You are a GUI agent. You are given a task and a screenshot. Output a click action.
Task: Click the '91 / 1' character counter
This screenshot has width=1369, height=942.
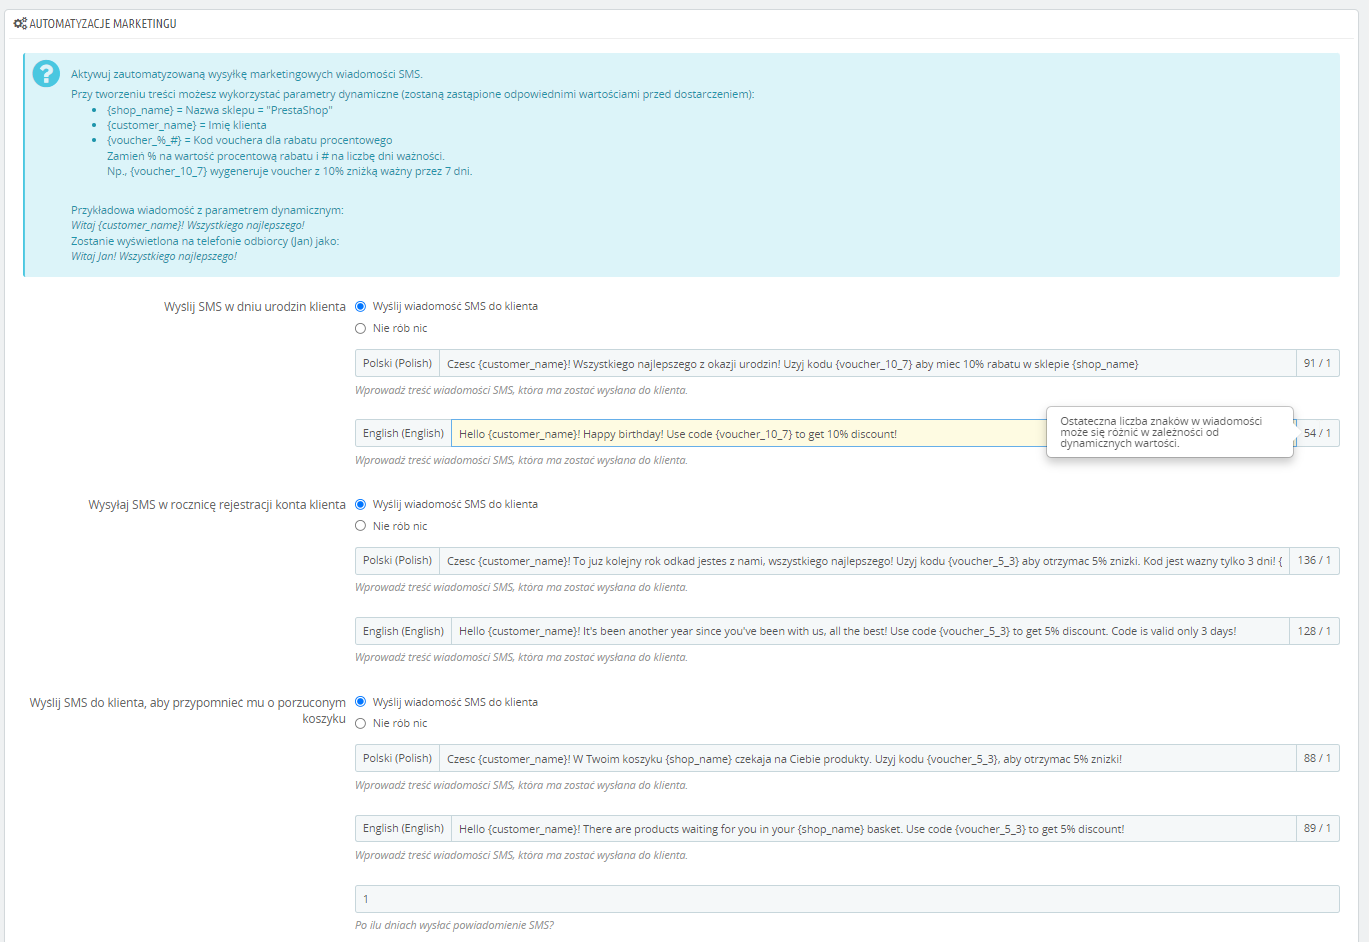1317,364
